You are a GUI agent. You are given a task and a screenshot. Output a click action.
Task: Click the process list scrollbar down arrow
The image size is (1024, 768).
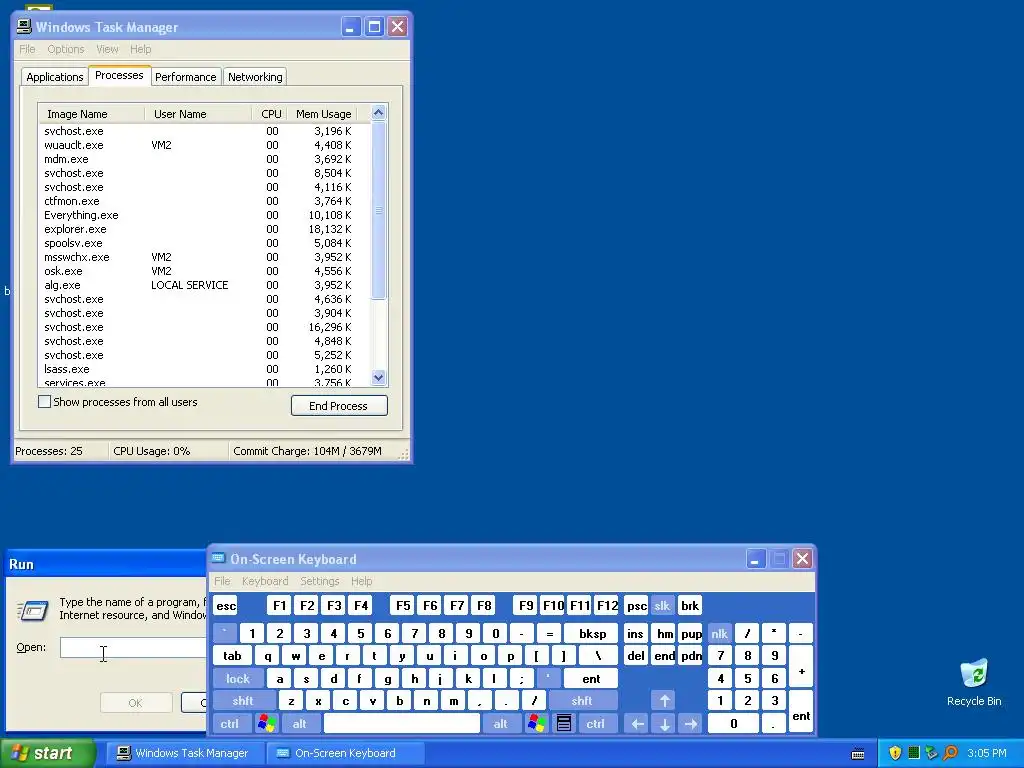pos(378,377)
